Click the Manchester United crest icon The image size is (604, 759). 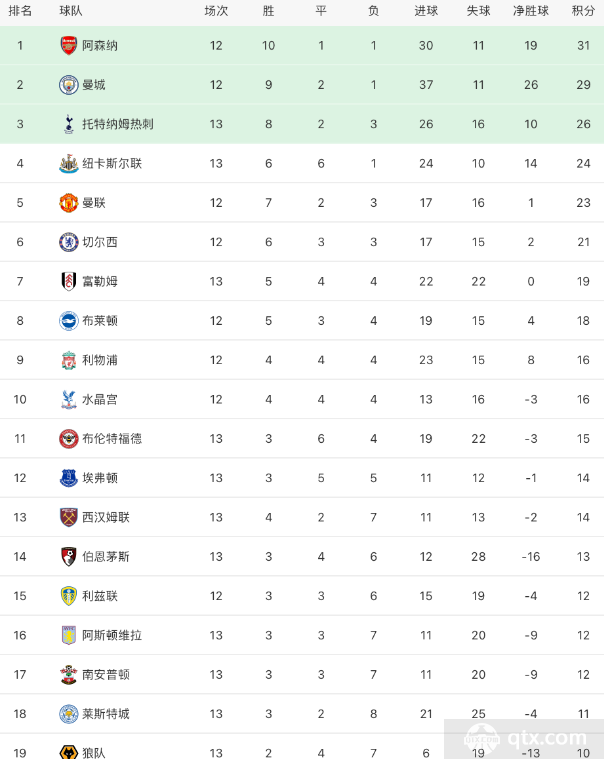point(69,203)
